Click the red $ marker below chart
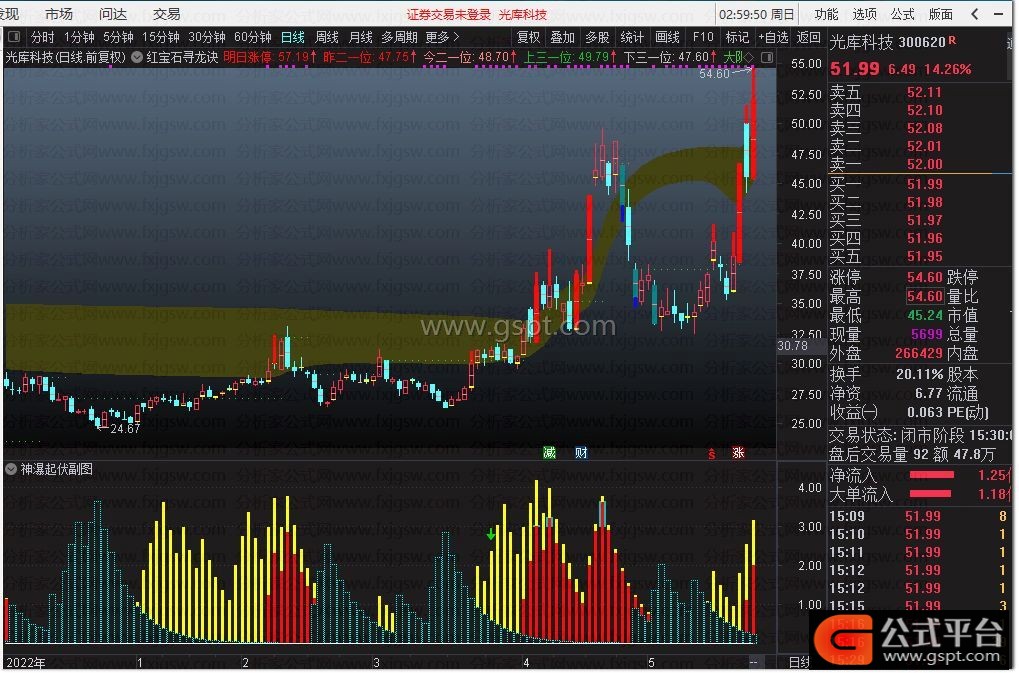1019x673 pixels. (712, 453)
